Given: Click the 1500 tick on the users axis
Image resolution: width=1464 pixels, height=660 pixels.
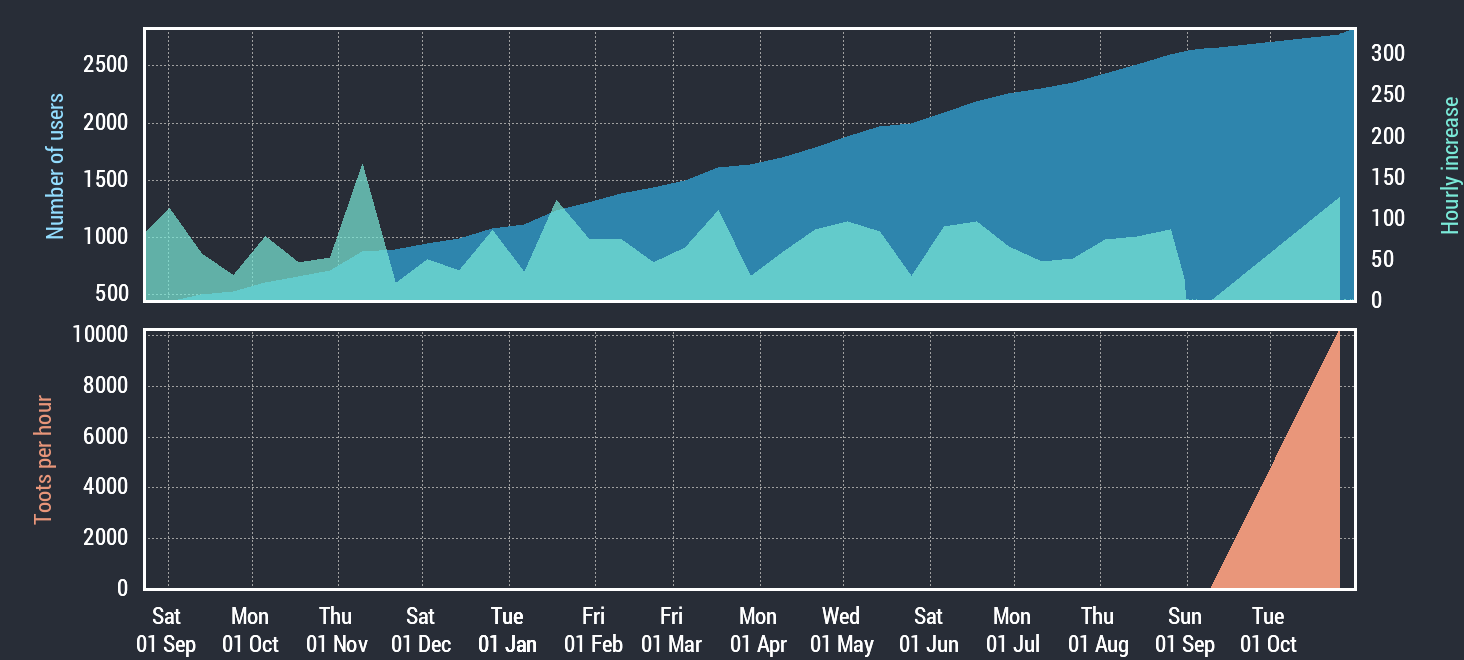Looking at the screenshot, I should (x=106, y=181).
